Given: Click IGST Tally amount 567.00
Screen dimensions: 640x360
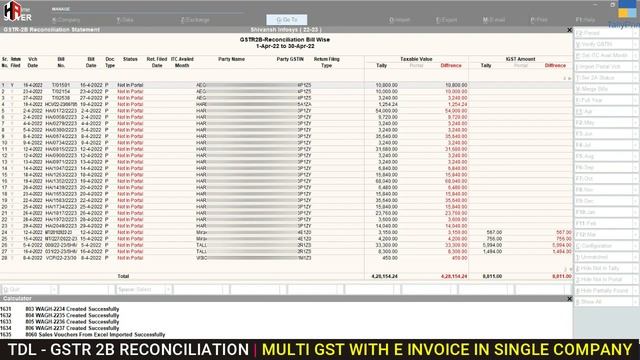Looking at the screenshot, I should click(x=494, y=232).
